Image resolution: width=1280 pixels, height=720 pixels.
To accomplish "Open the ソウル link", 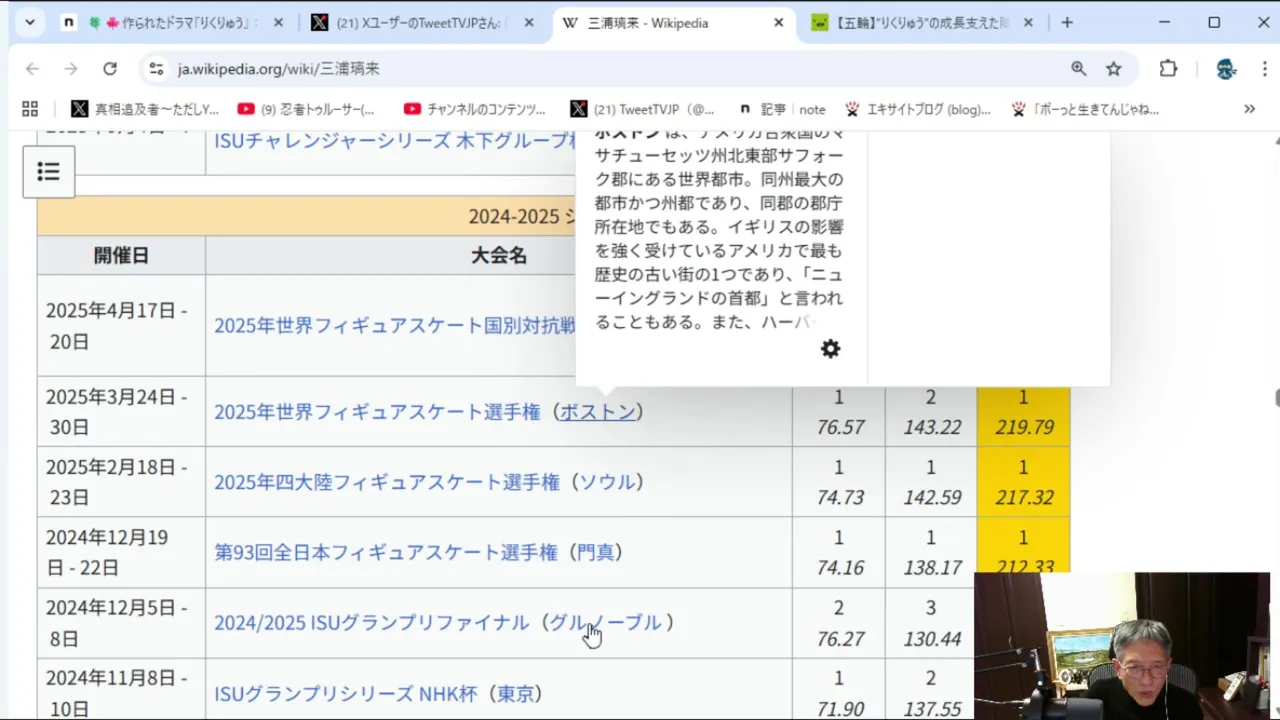I will coord(607,481).
